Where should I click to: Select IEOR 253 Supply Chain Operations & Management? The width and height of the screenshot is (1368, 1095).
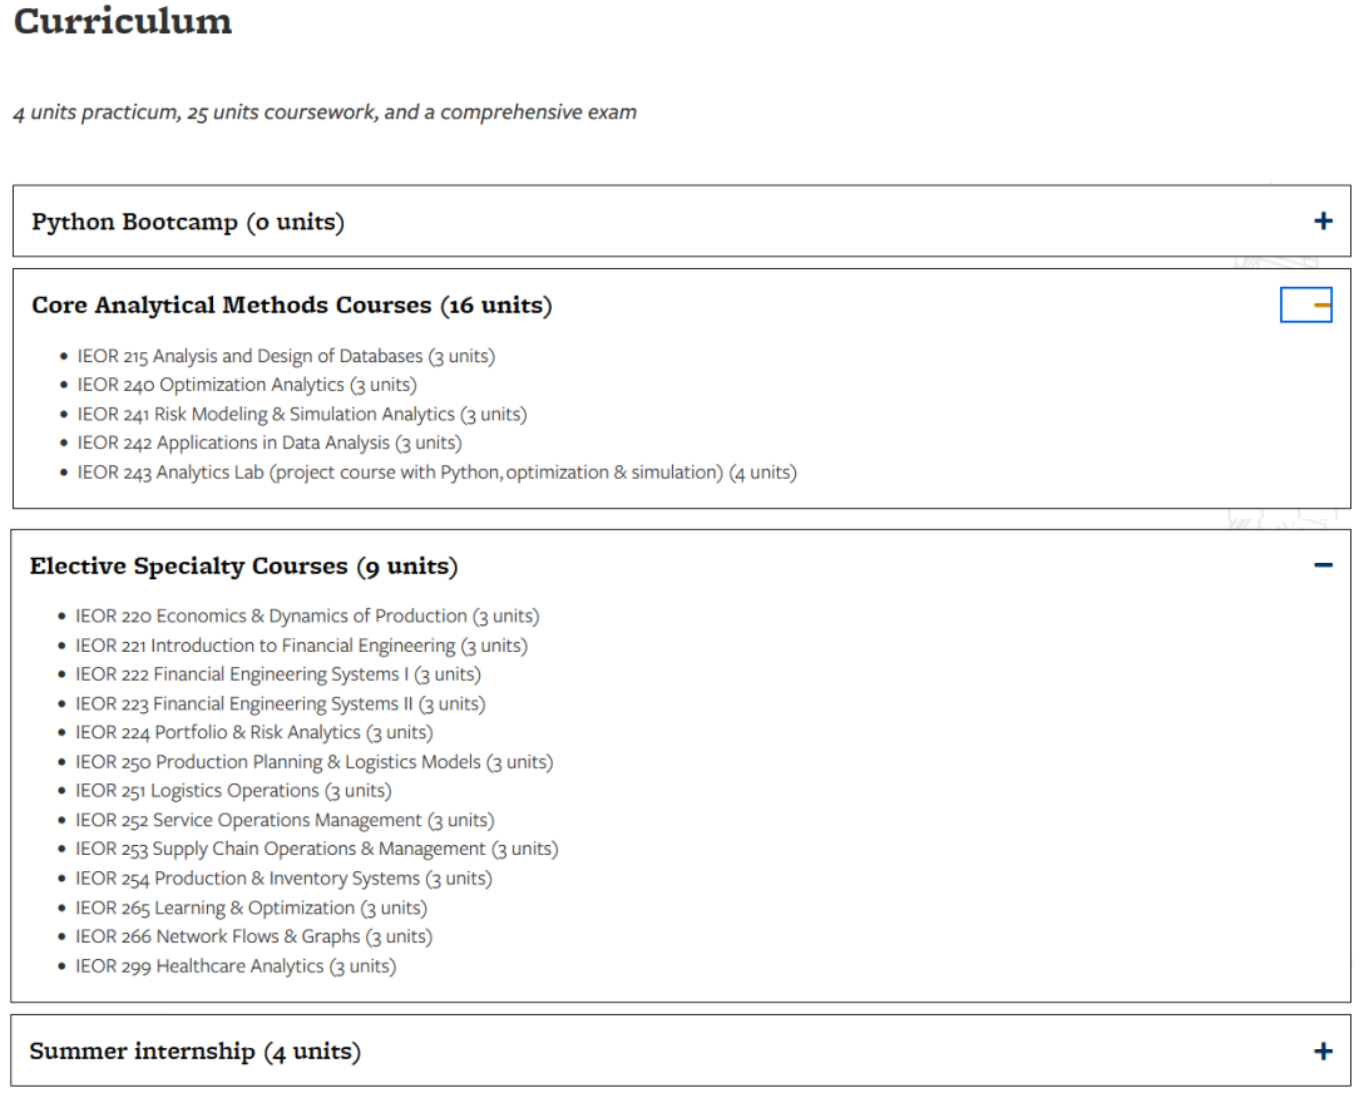click(316, 849)
